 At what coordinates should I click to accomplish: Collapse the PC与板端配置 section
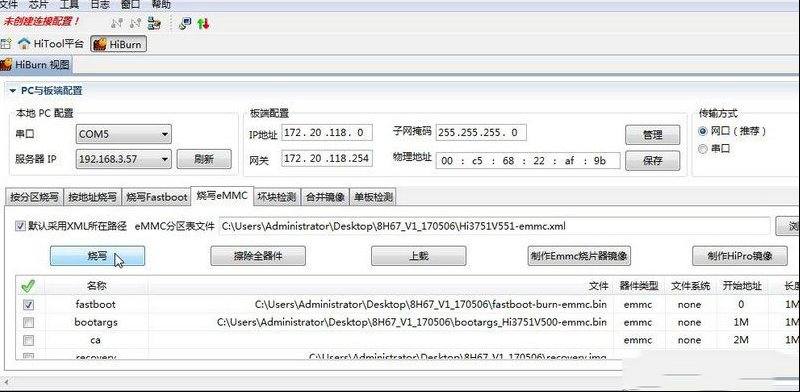tap(12, 91)
